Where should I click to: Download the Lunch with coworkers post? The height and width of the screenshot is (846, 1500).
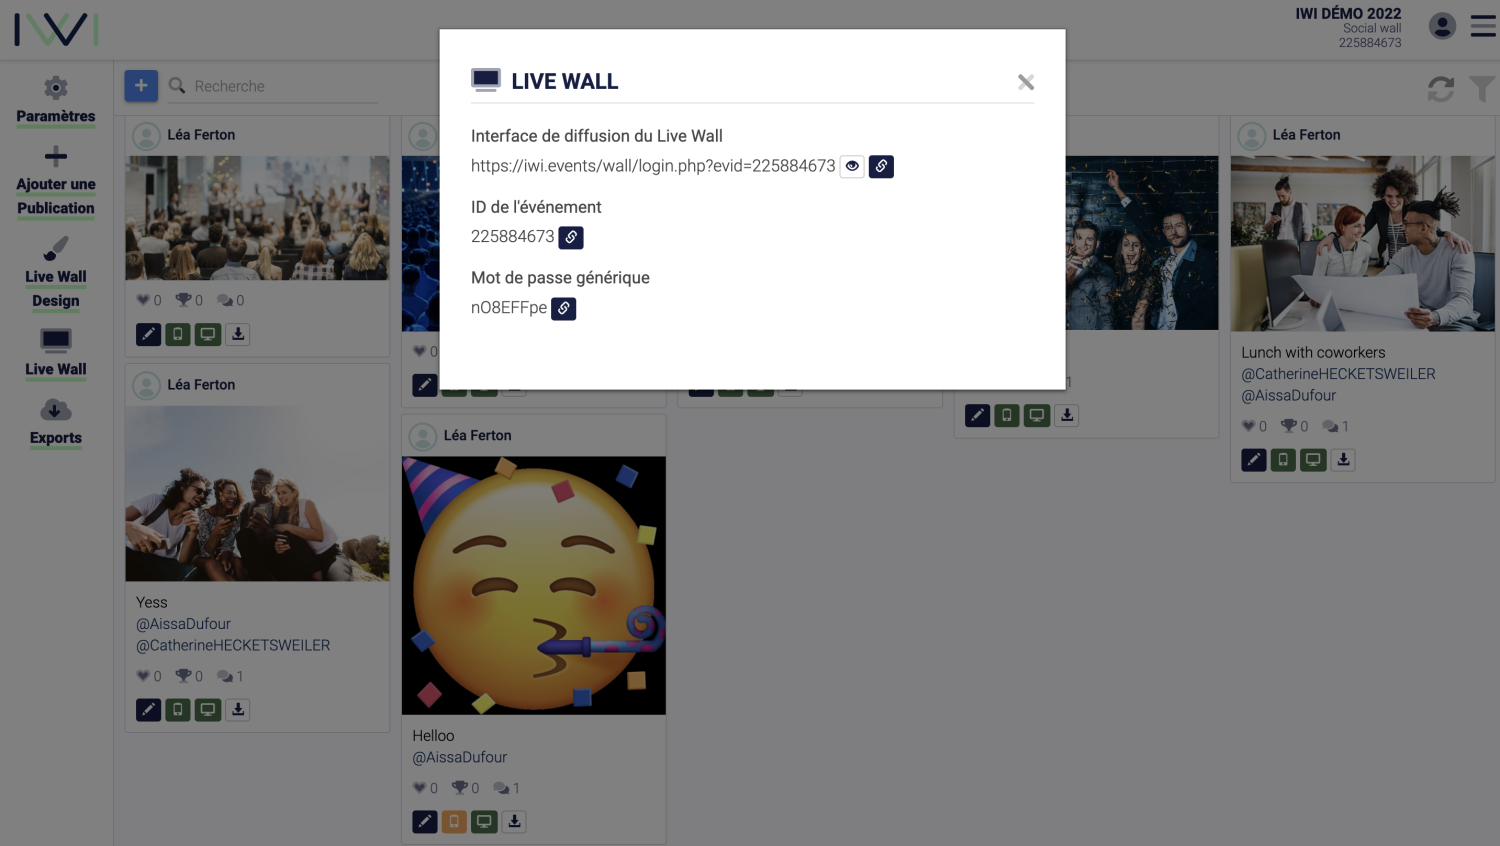point(1343,460)
